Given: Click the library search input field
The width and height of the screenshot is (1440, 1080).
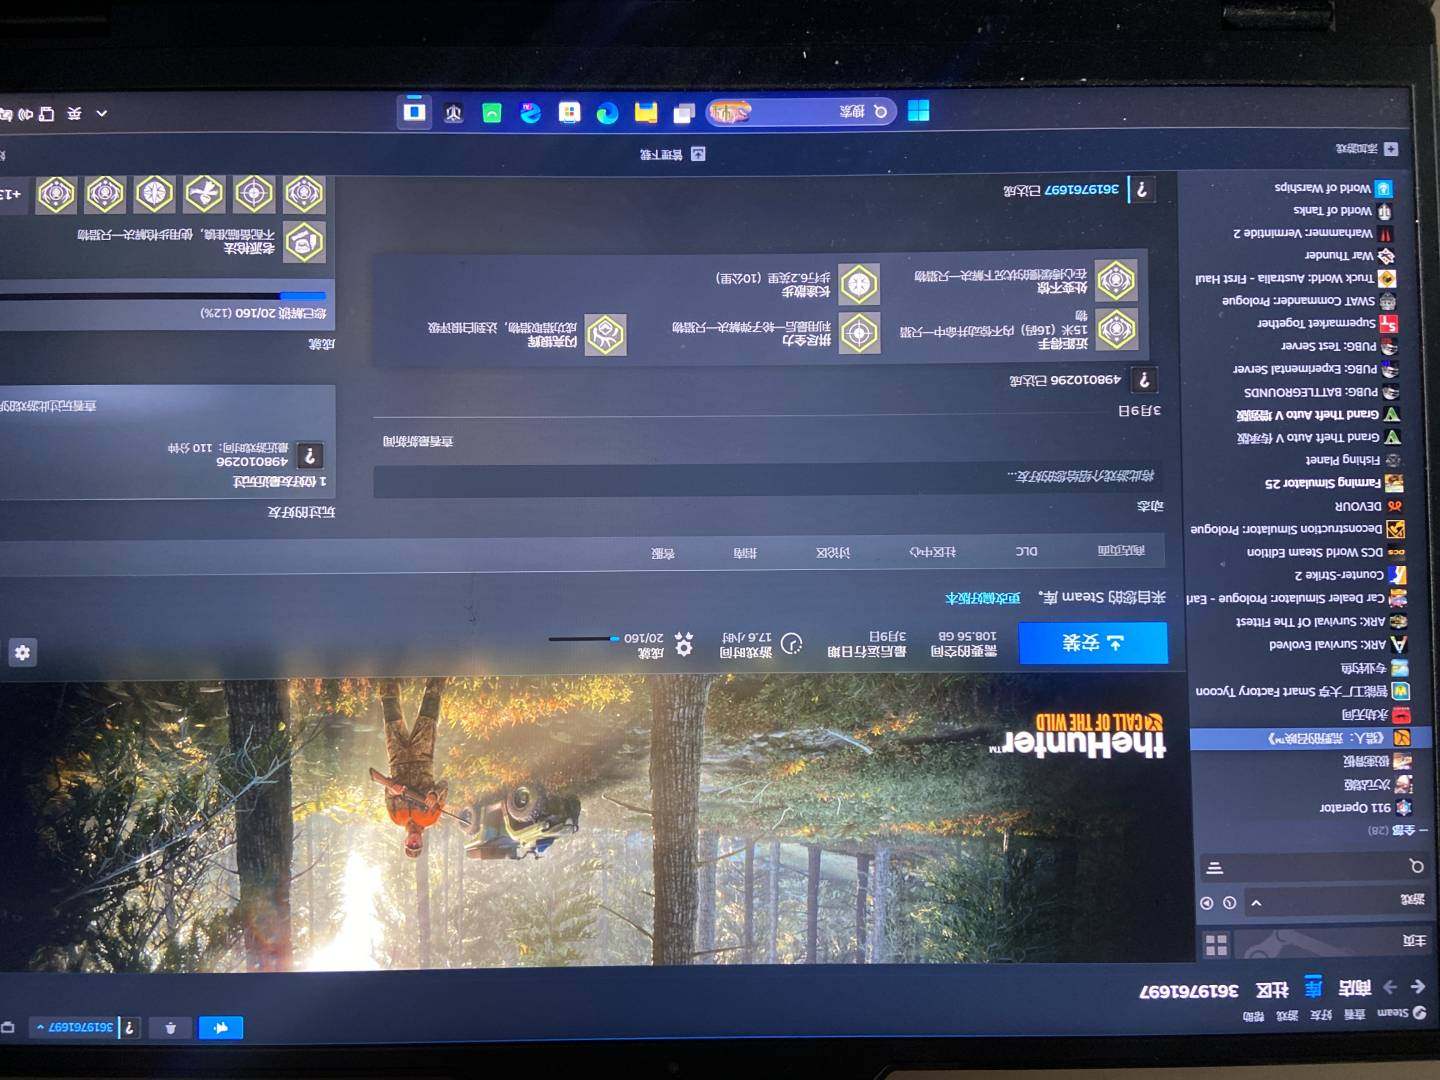Looking at the screenshot, I should [x=1315, y=866].
